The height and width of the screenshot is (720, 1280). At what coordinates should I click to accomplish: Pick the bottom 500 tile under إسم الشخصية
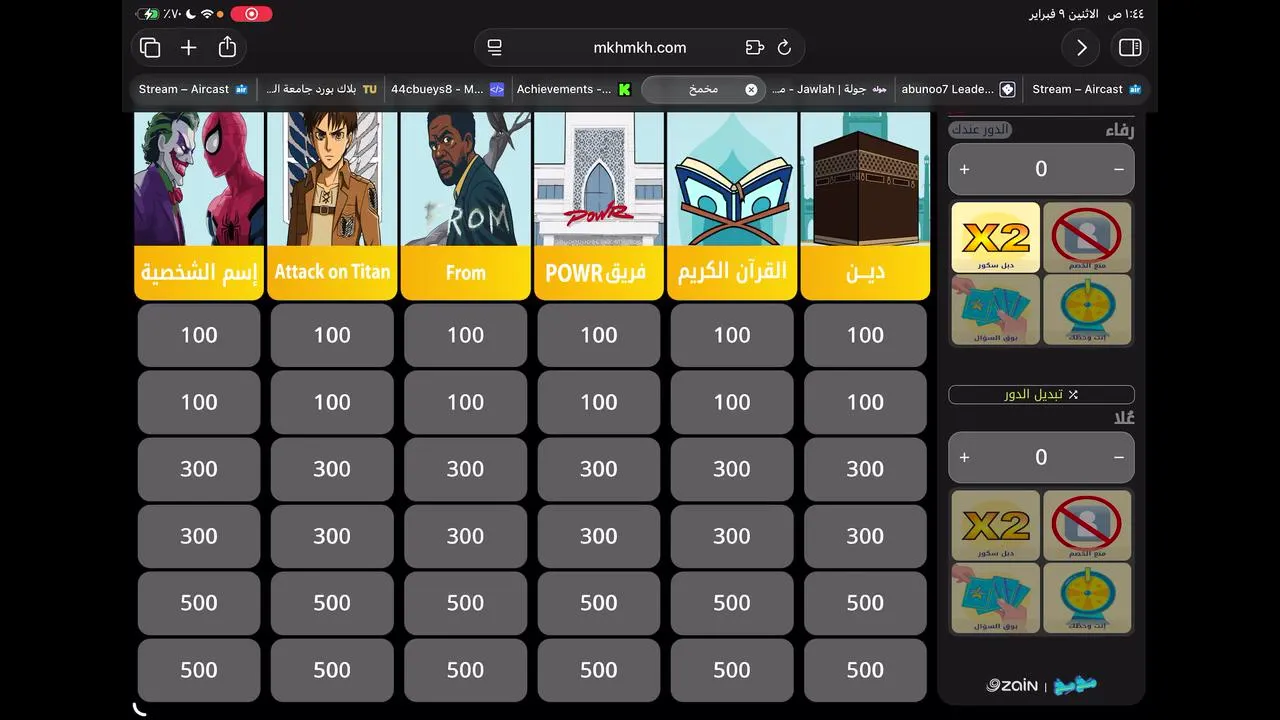tap(199, 670)
